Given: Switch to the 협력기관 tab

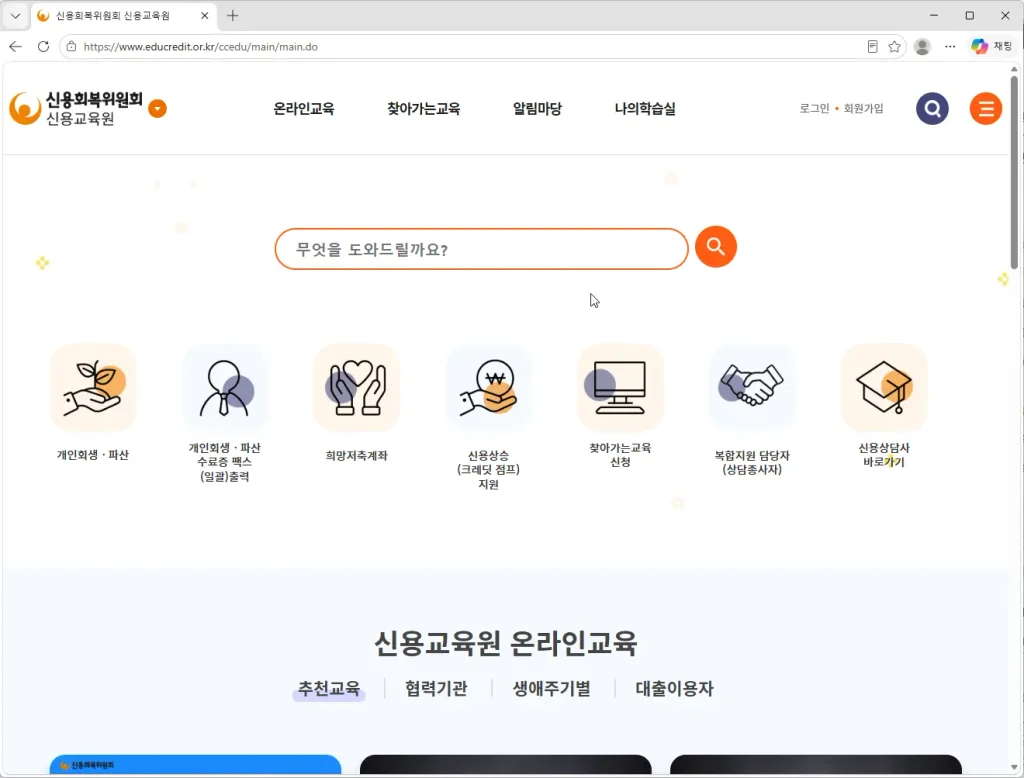Looking at the screenshot, I should [x=436, y=689].
